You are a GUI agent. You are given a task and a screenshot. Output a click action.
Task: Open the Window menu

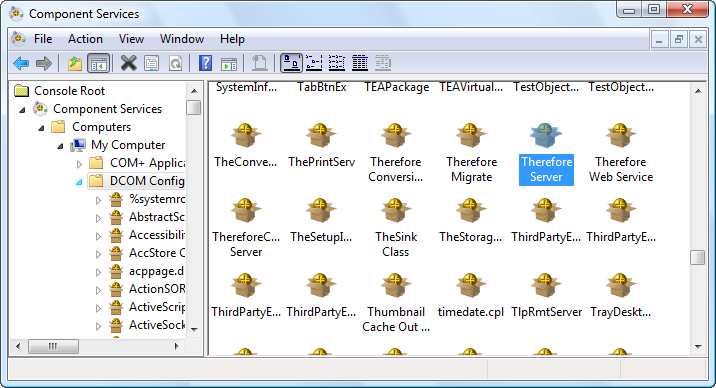coord(182,39)
